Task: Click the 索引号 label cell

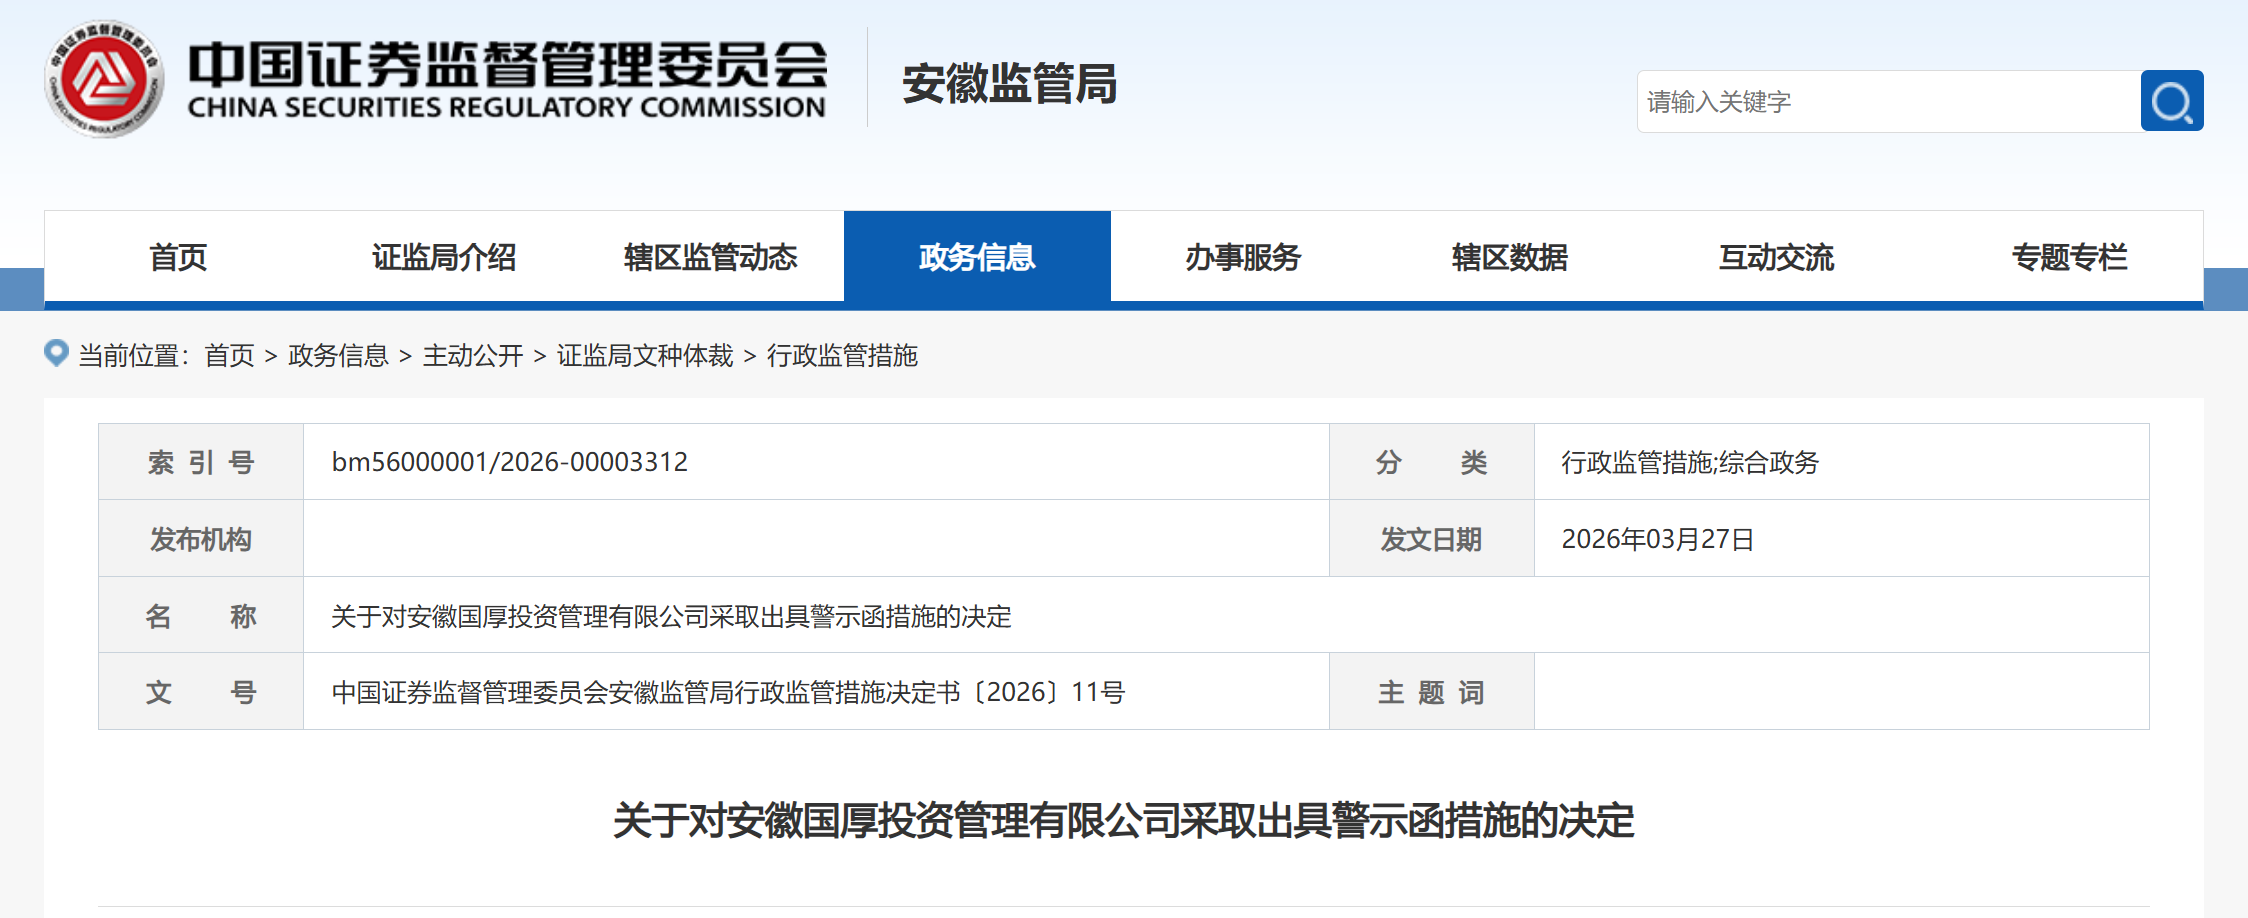Action: tap(201, 462)
